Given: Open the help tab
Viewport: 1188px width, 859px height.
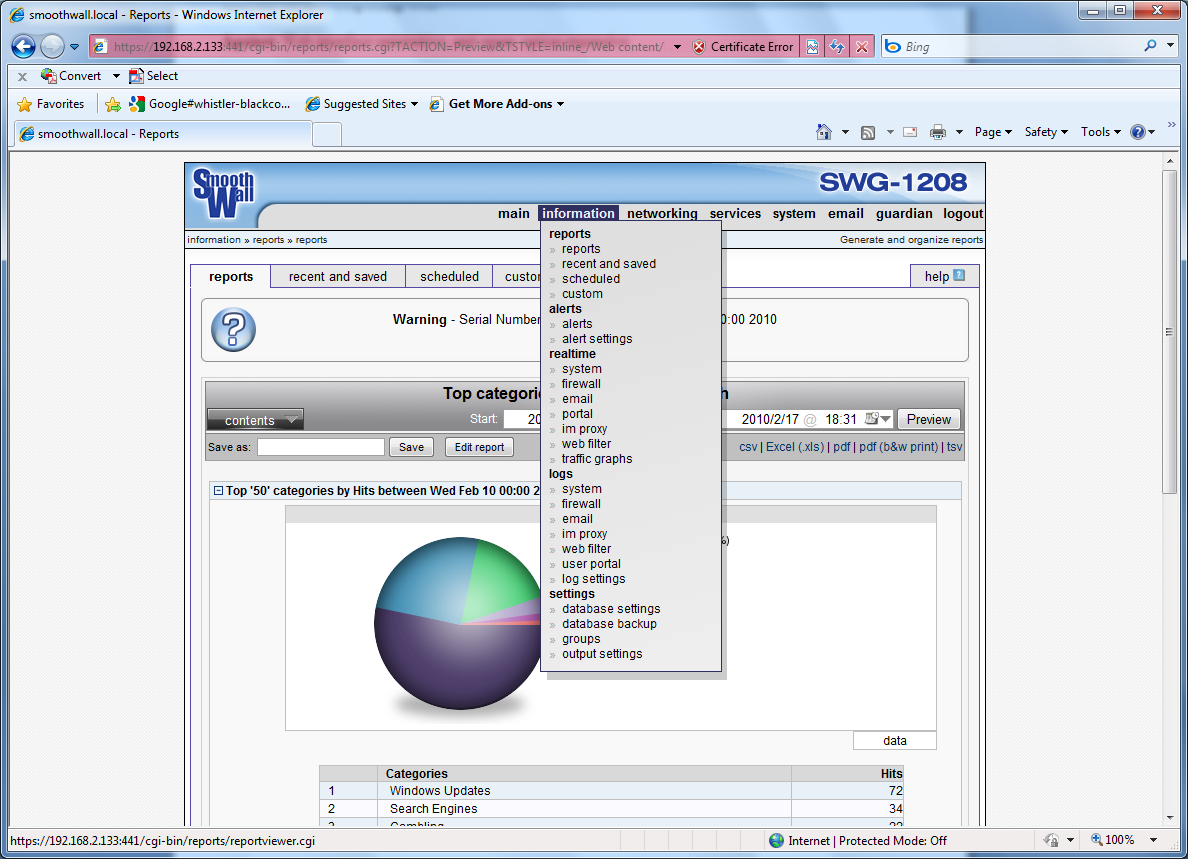Looking at the screenshot, I should click(944, 276).
